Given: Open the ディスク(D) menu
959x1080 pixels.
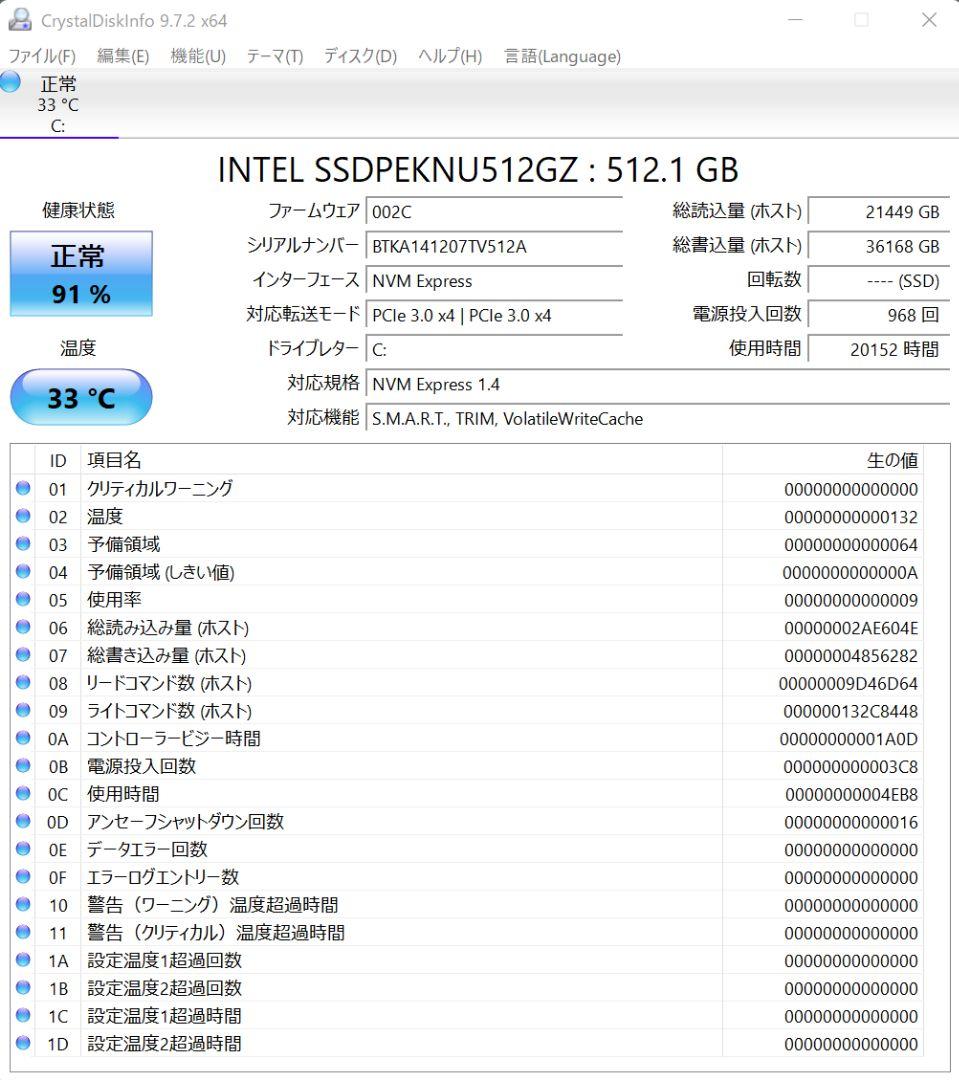Looking at the screenshot, I should coord(360,56).
